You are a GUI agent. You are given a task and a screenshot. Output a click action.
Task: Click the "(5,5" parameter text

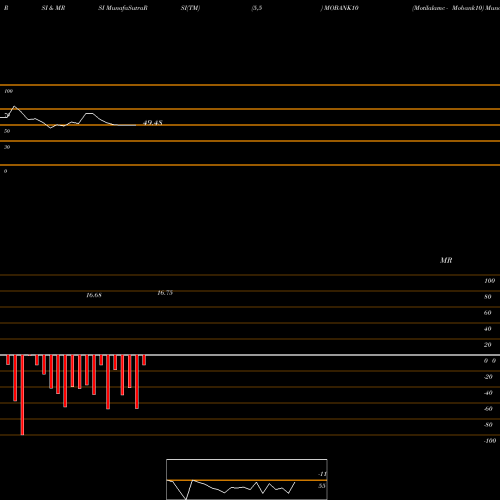point(257,8)
